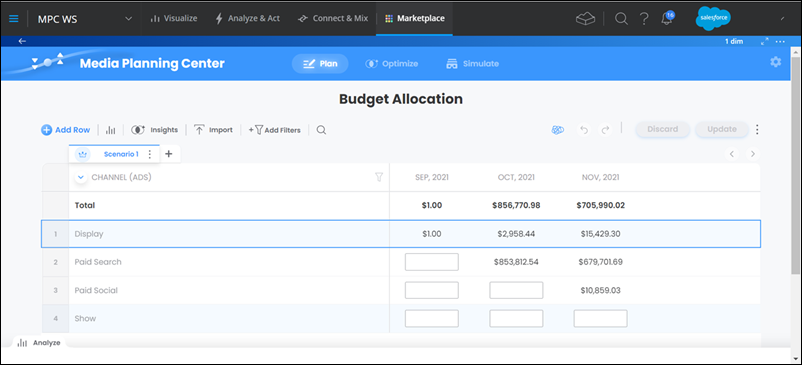Viewport: 802px width, 365px height.
Task: Click the SEP, 2021 column header
Action: click(432, 177)
